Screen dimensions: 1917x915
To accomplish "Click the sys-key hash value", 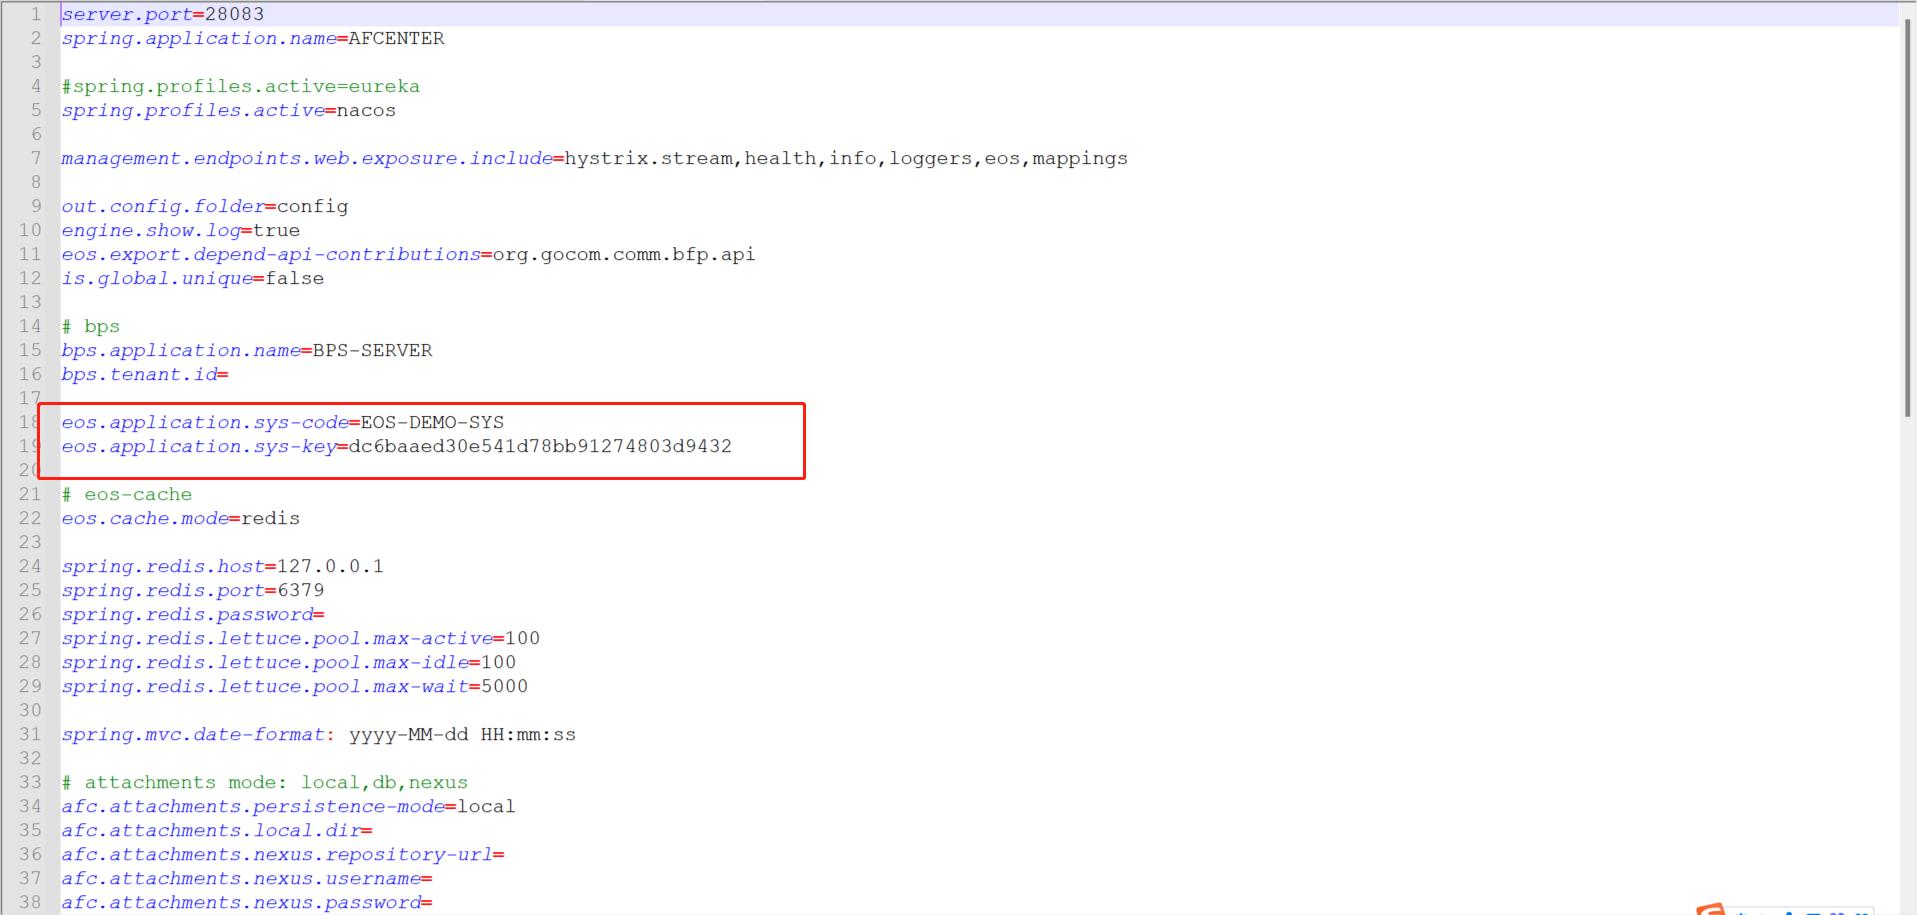I will (x=540, y=446).
